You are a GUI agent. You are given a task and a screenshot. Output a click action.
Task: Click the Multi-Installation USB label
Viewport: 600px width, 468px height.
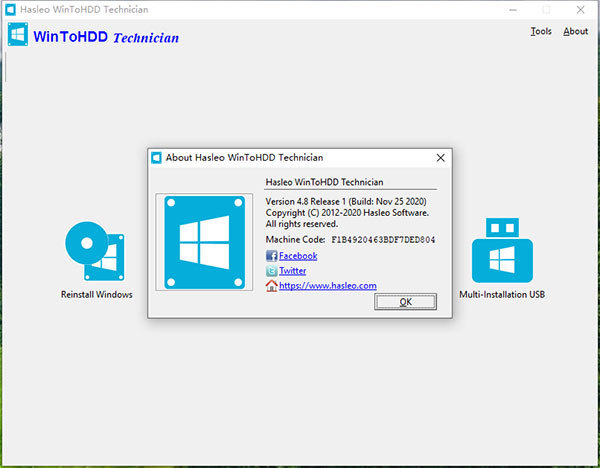[502, 294]
